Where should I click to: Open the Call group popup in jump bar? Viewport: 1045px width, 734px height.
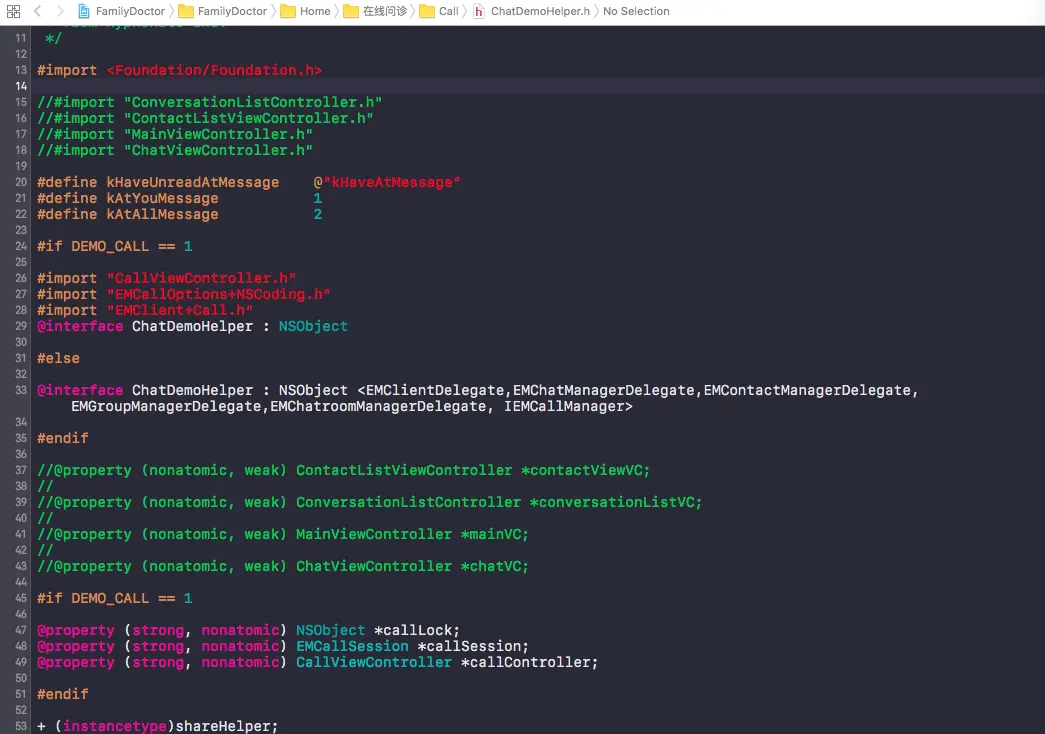pyautogui.click(x=451, y=11)
